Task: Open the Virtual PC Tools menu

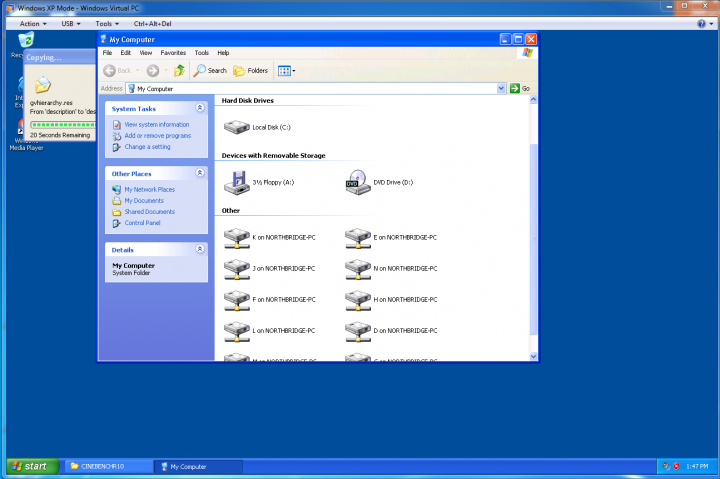Action: (107, 23)
